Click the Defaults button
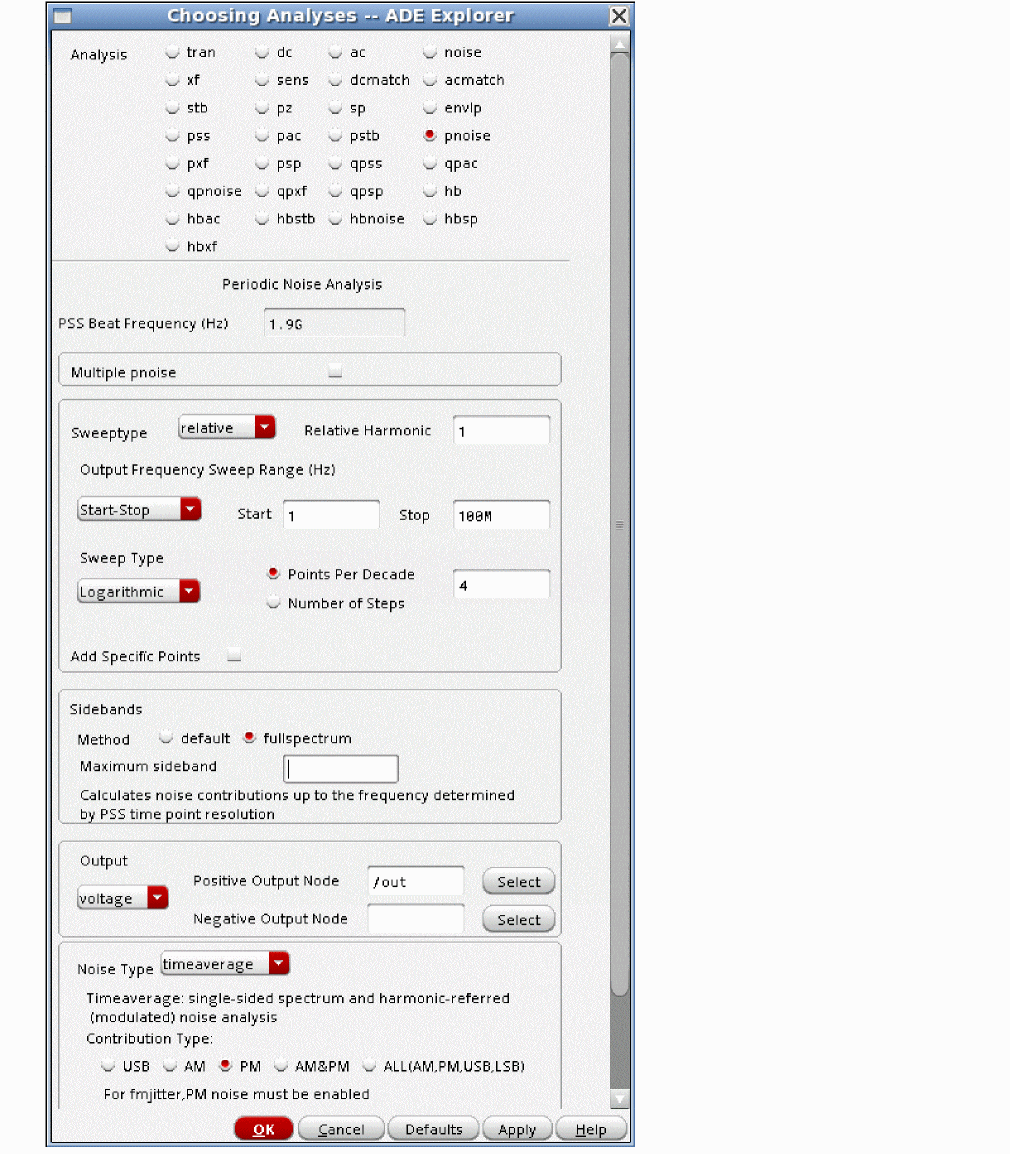Image resolution: width=1010 pixels, height=1154 pixels. click(434, 1129)
